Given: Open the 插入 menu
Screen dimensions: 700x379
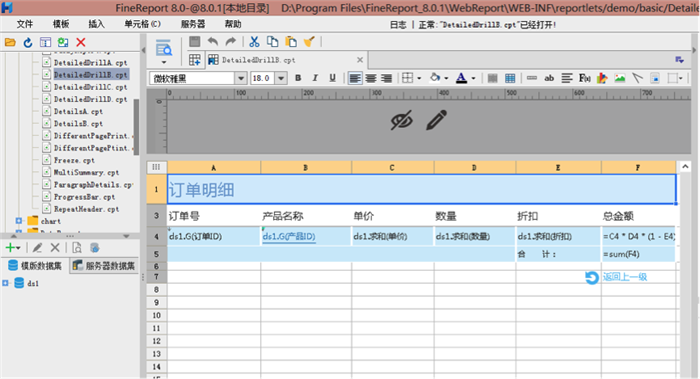Looking at the screenshot, I should (x=96, y=24).
